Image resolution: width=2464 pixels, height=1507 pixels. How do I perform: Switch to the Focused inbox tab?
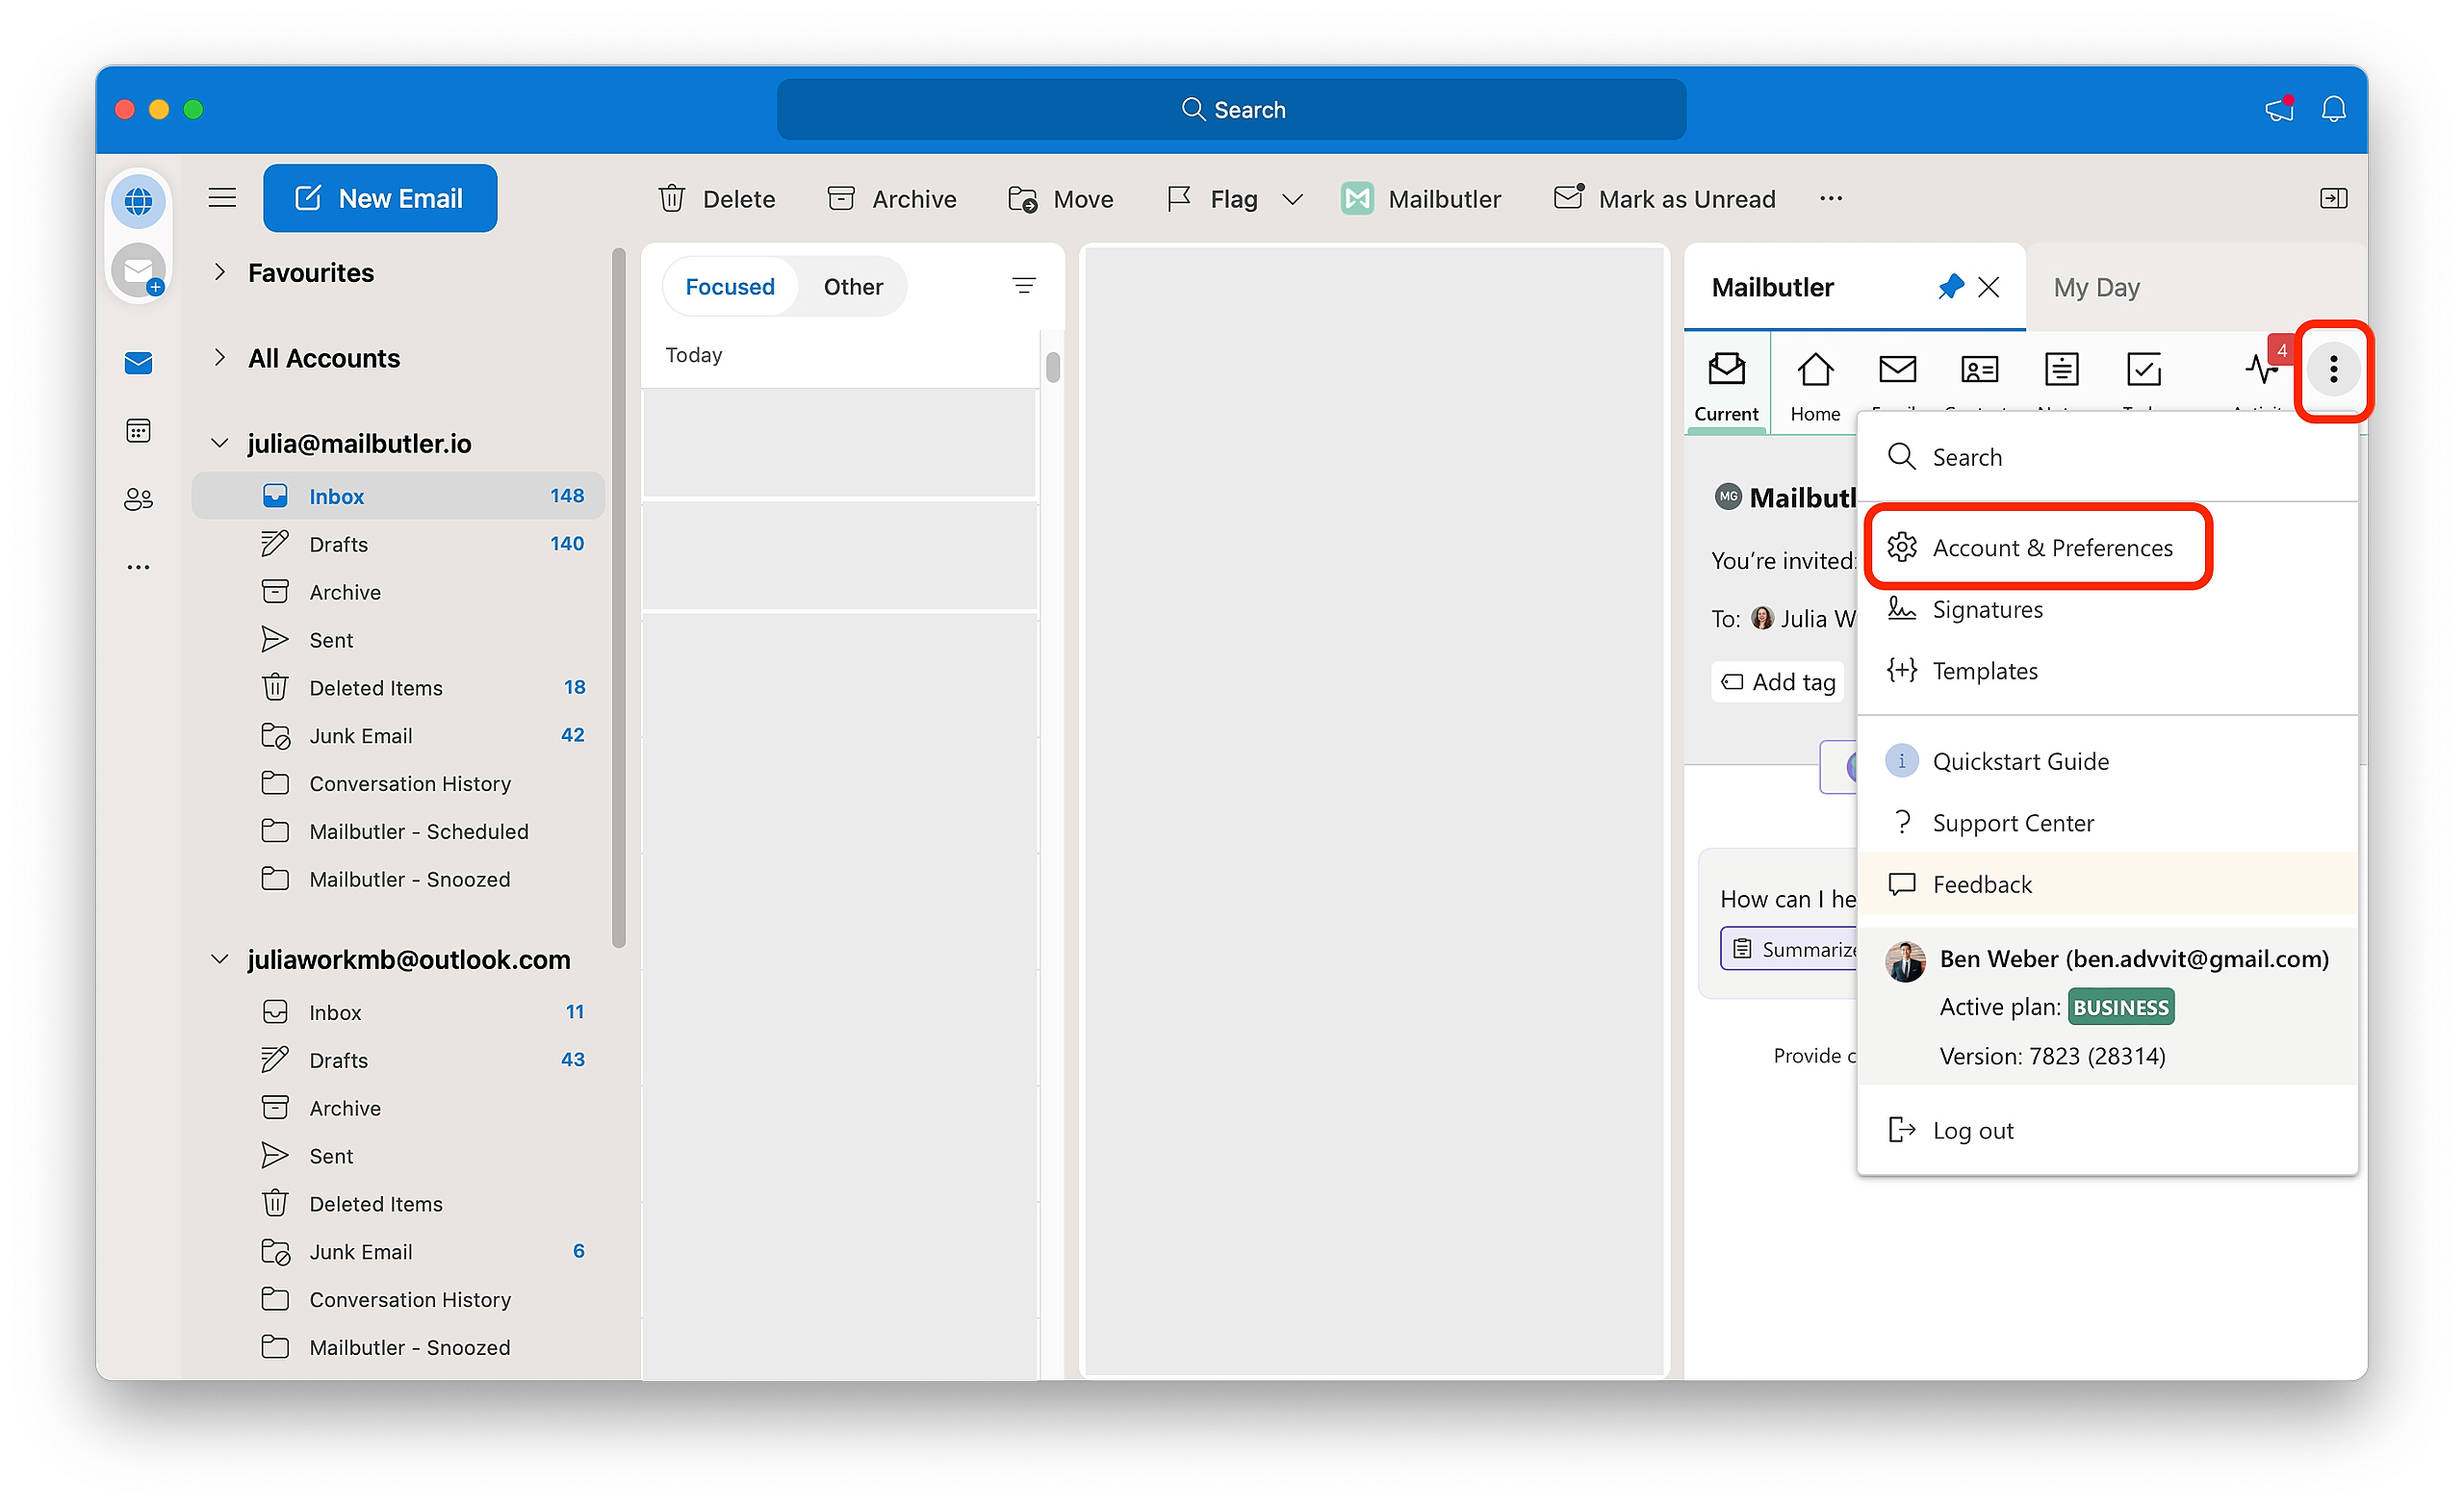pyautogui.click(x=730, y=287)
